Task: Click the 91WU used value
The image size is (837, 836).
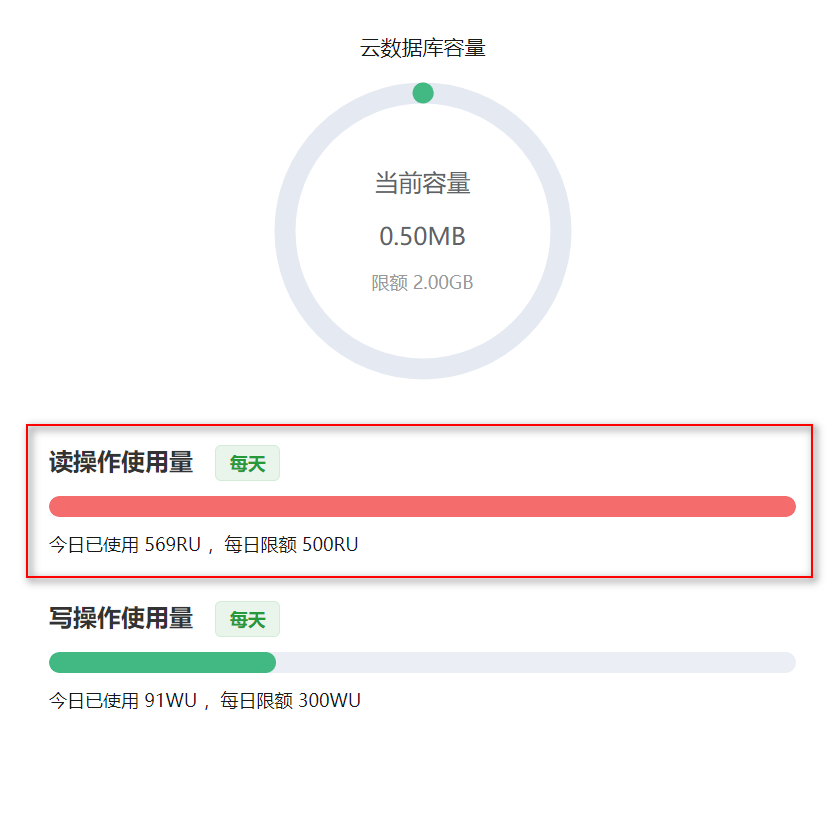Action: point(171,701)
